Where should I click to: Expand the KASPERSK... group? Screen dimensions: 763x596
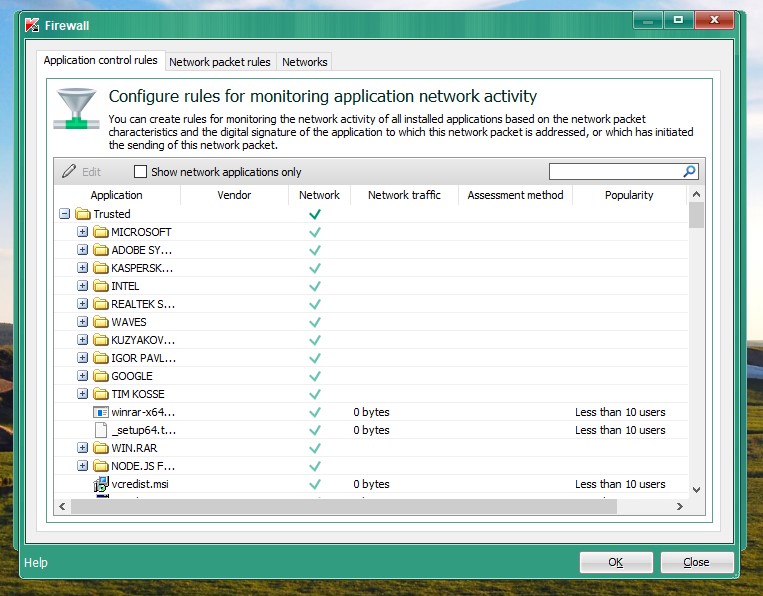(82, 268)
